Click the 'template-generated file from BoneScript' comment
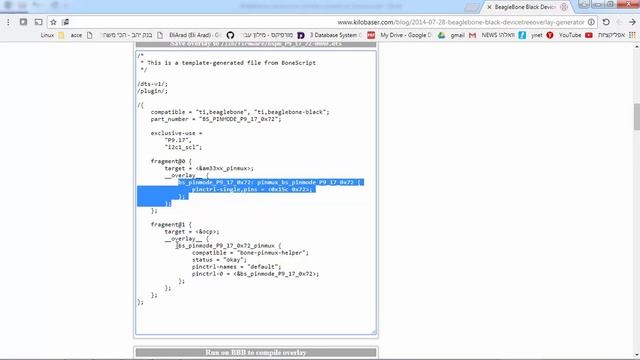The width and height of the screenshot is (640, 360). [x=249, y=62]
